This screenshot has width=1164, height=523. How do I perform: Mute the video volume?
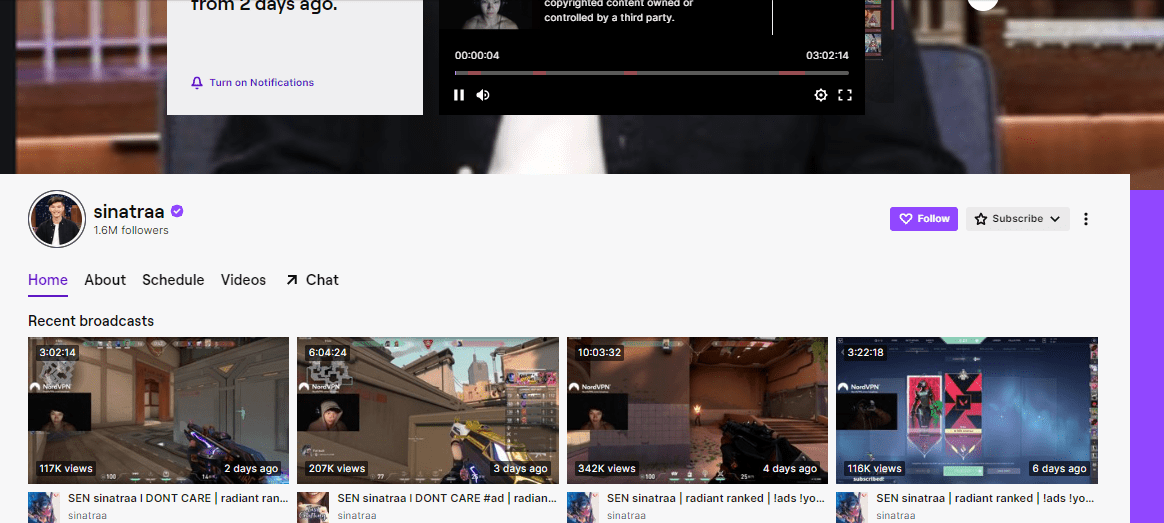click(483, 95)
